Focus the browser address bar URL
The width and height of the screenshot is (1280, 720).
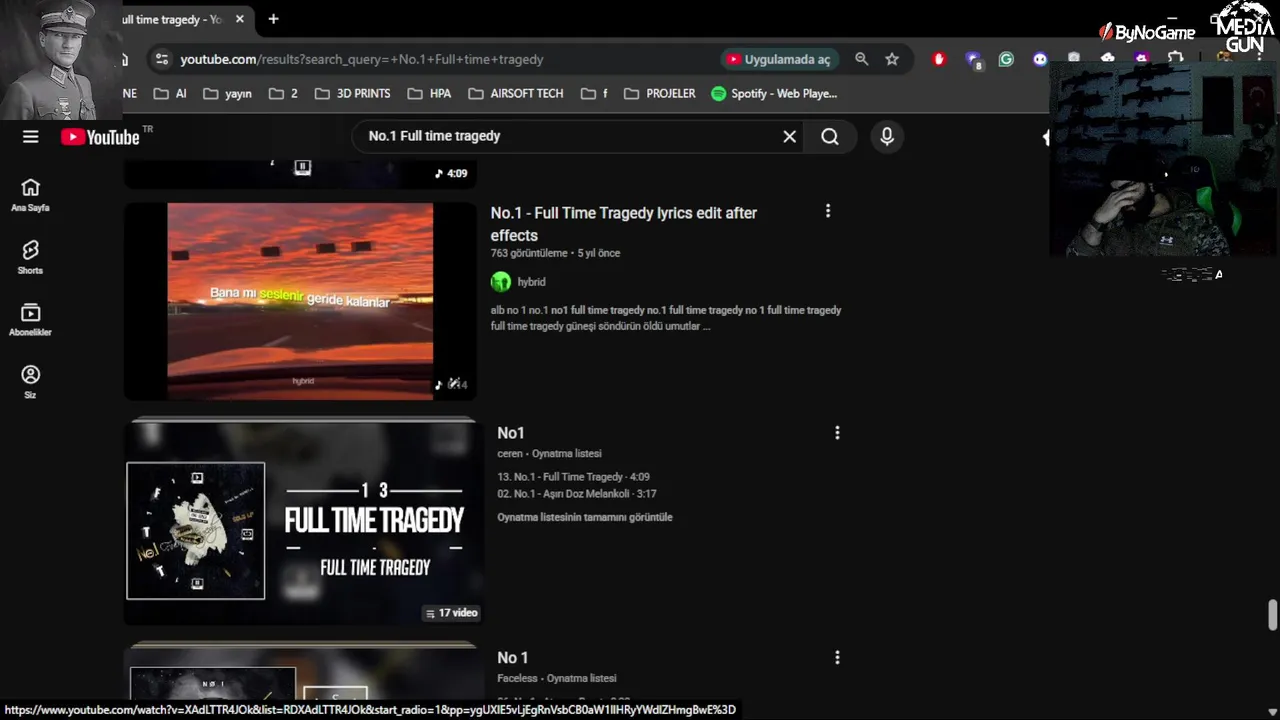tap(361, 59)
